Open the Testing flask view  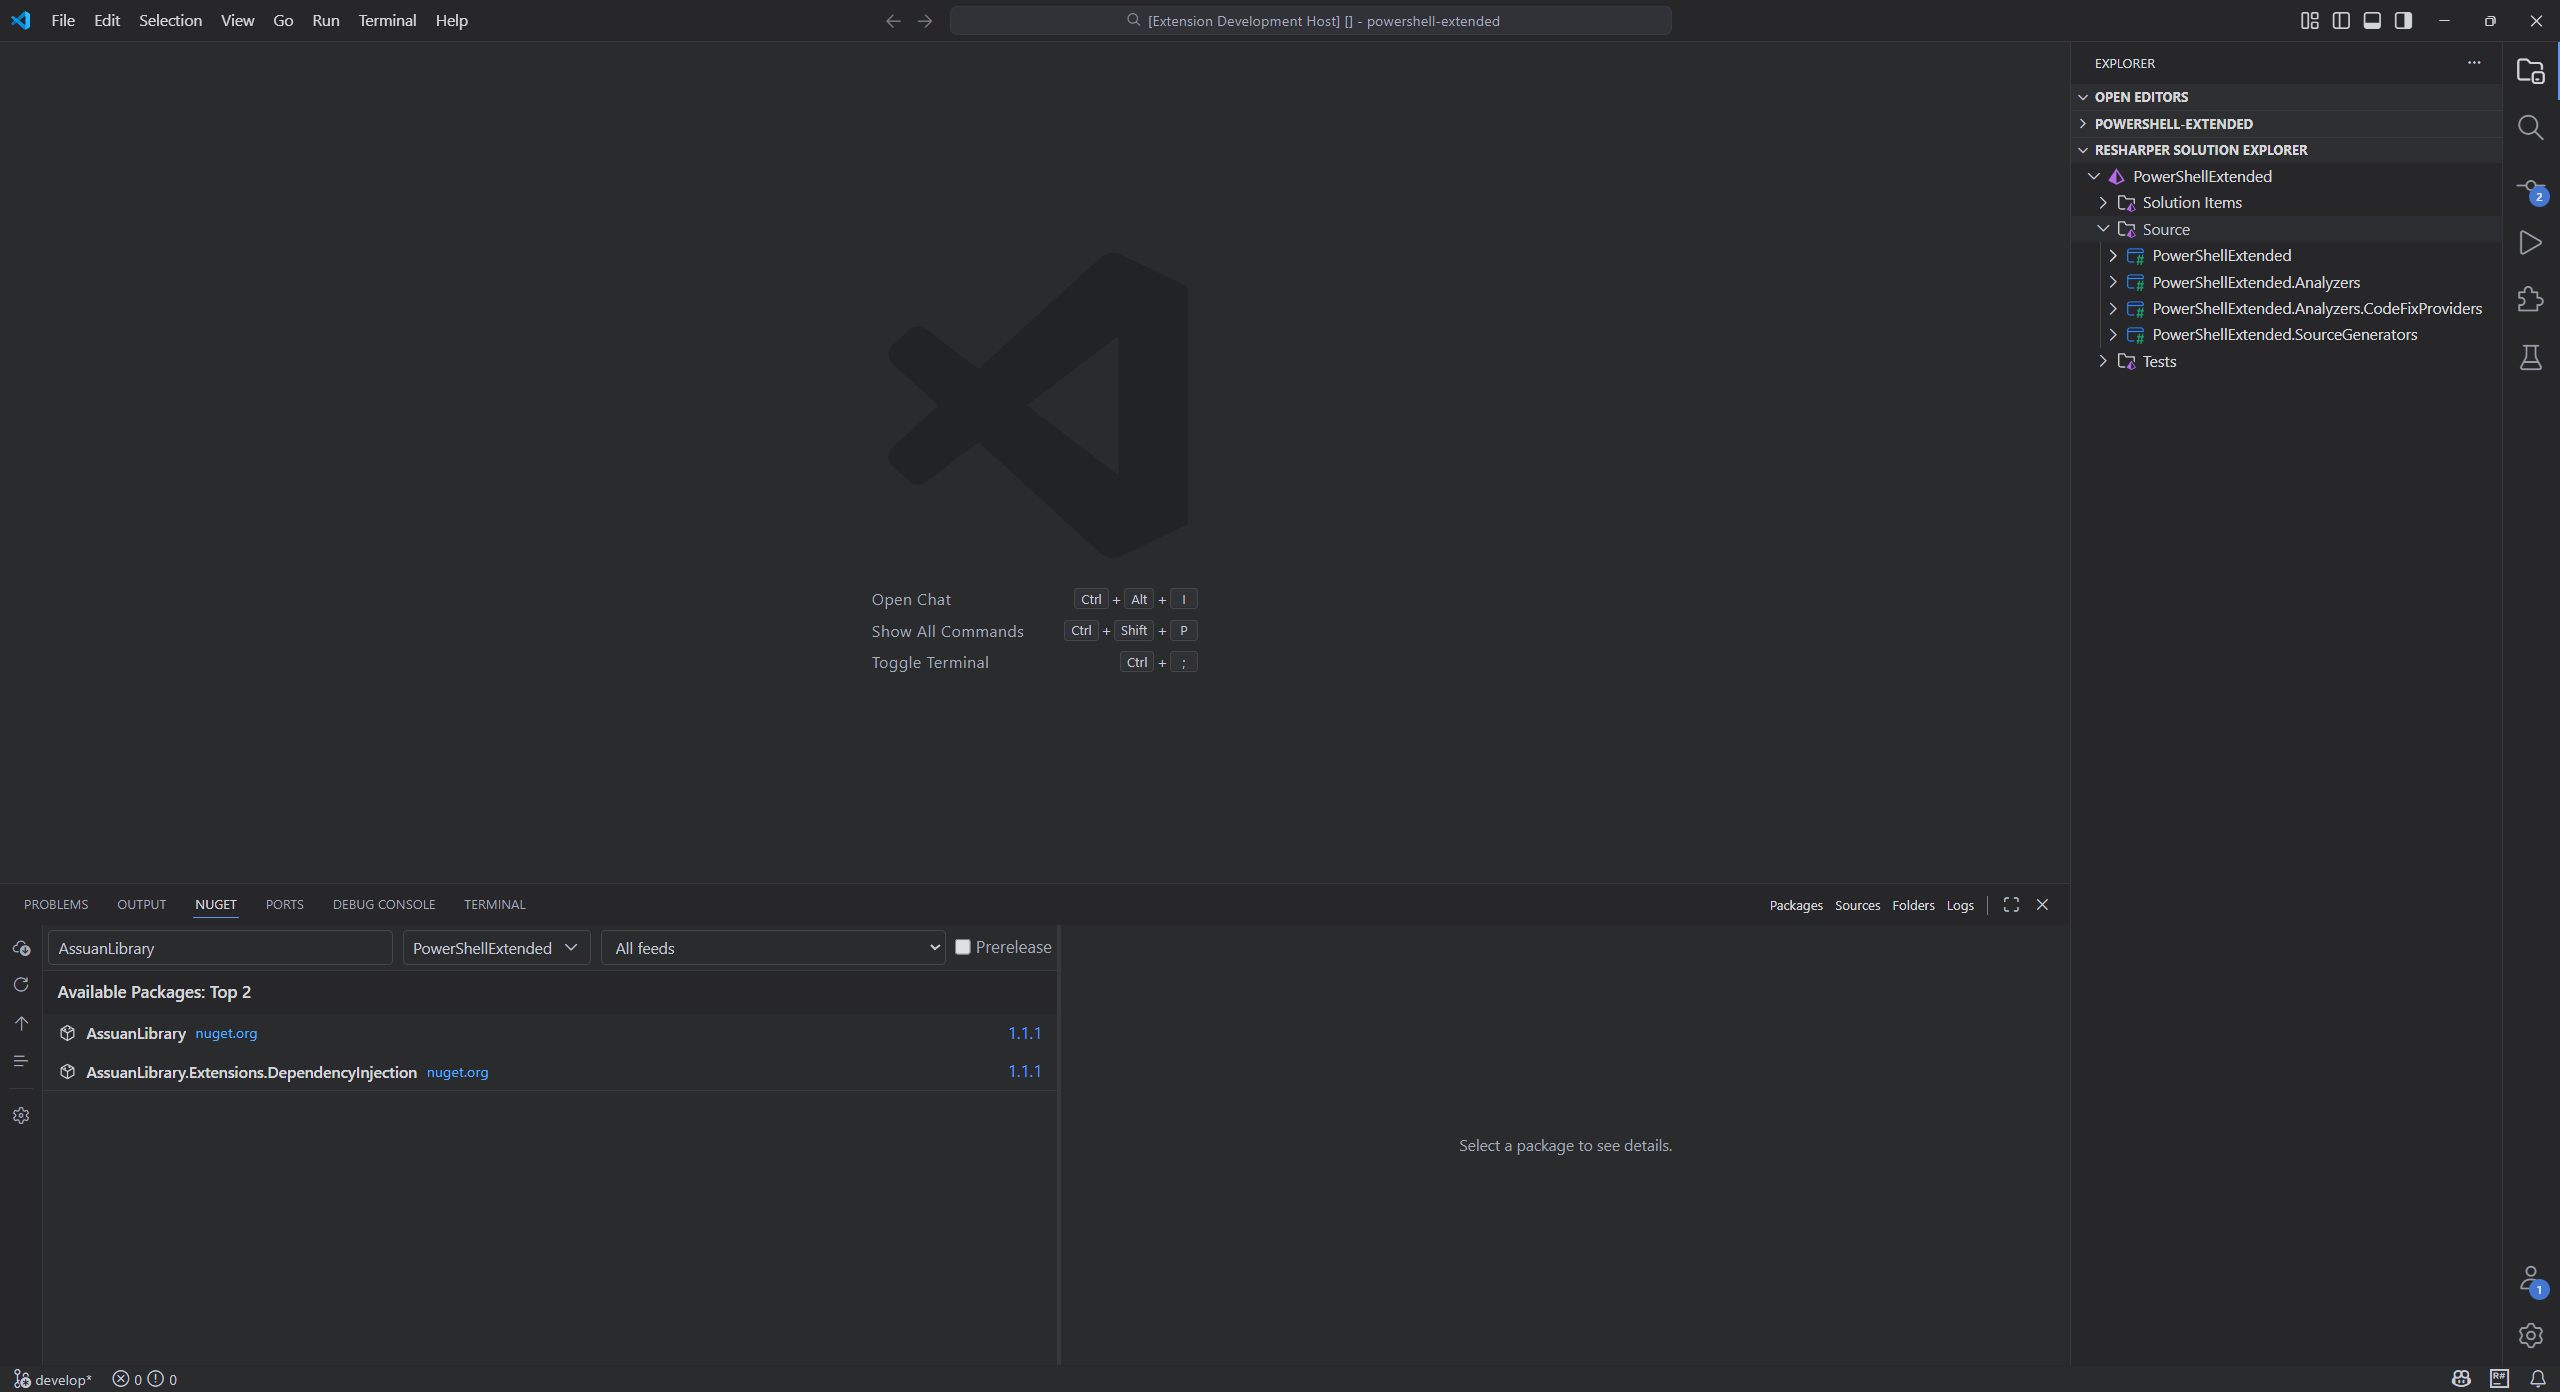2530,357
